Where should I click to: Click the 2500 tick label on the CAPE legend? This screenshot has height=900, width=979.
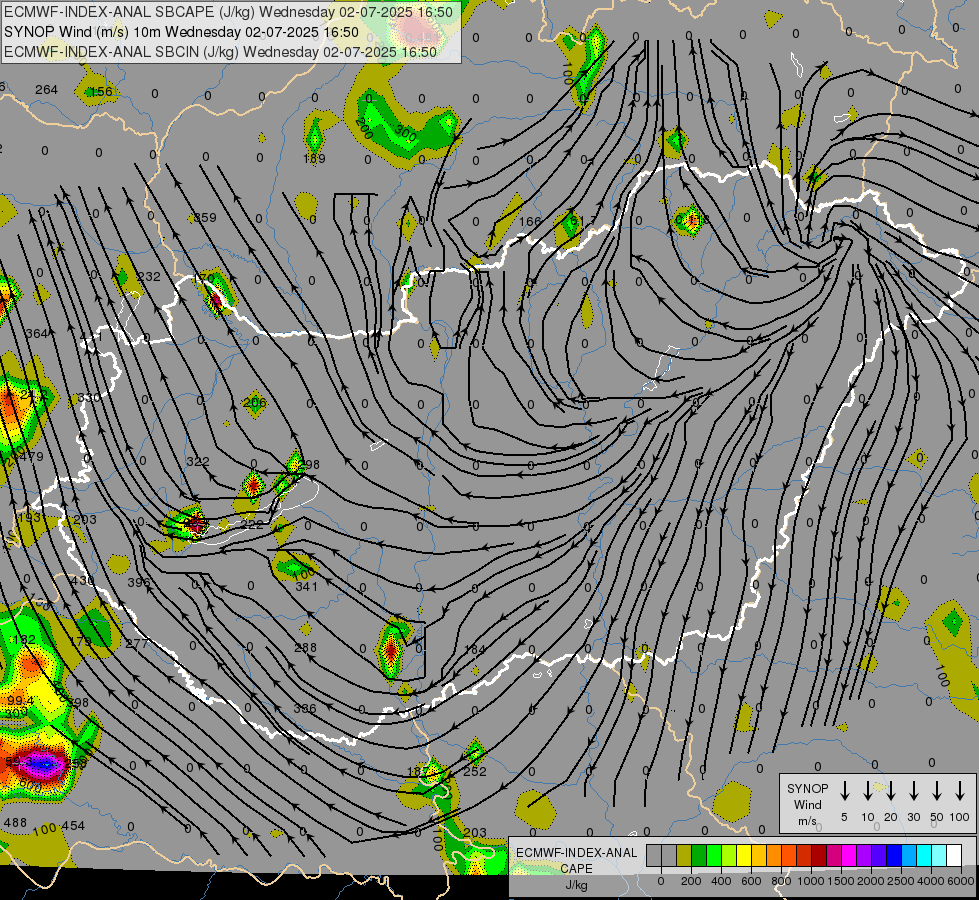900,881
